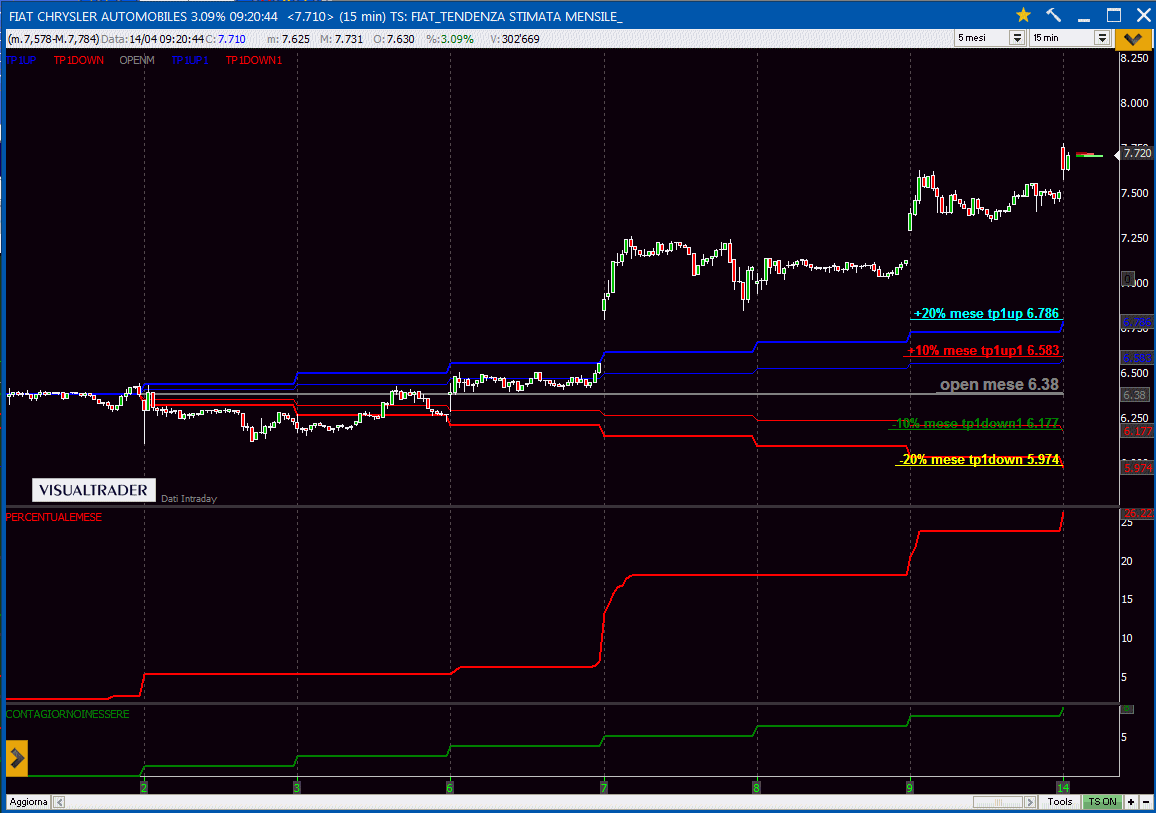Image resolution: width=1156 pixels, height=813 pixels.
Task: Select the TP1DOWN1 indicator legend label
Action: pyautogui.click(x=254, y=60)
